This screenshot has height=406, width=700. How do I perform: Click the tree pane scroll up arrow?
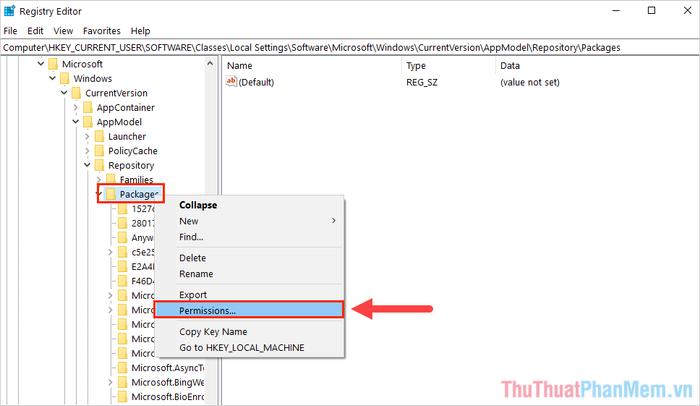pos(210,64)
